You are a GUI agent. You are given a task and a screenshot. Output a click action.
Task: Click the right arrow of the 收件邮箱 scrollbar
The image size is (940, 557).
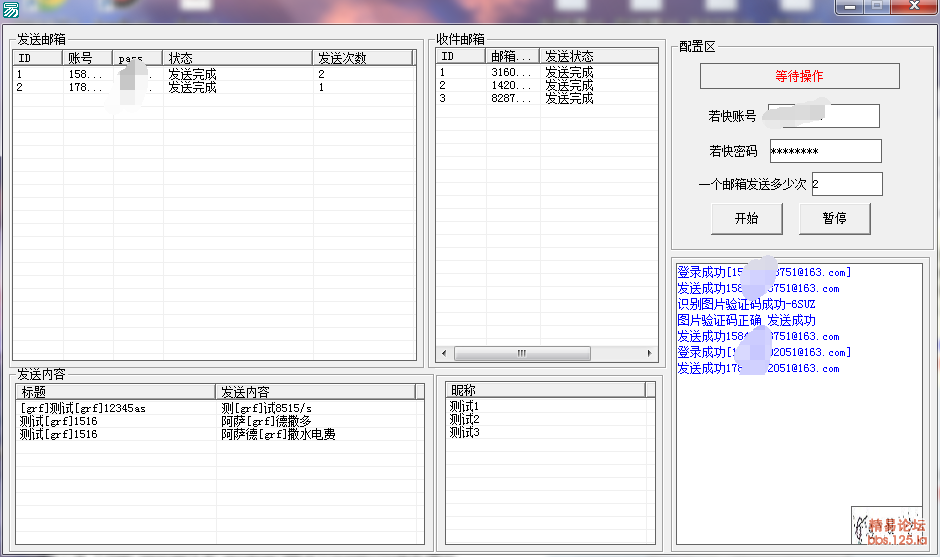tap(649, 354)
